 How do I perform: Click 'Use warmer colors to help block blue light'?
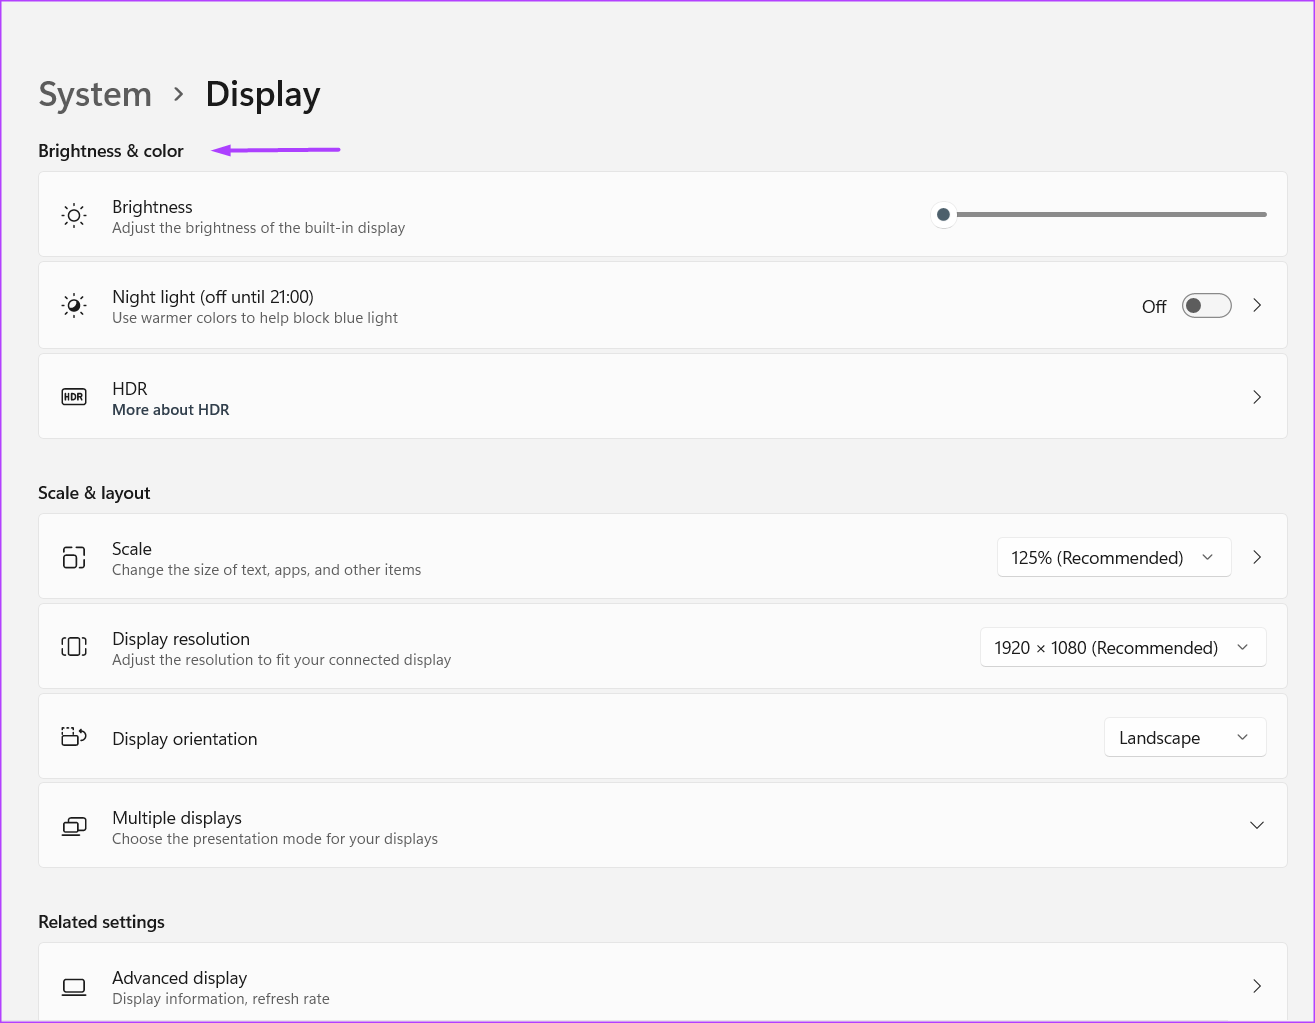pos(255,318)
